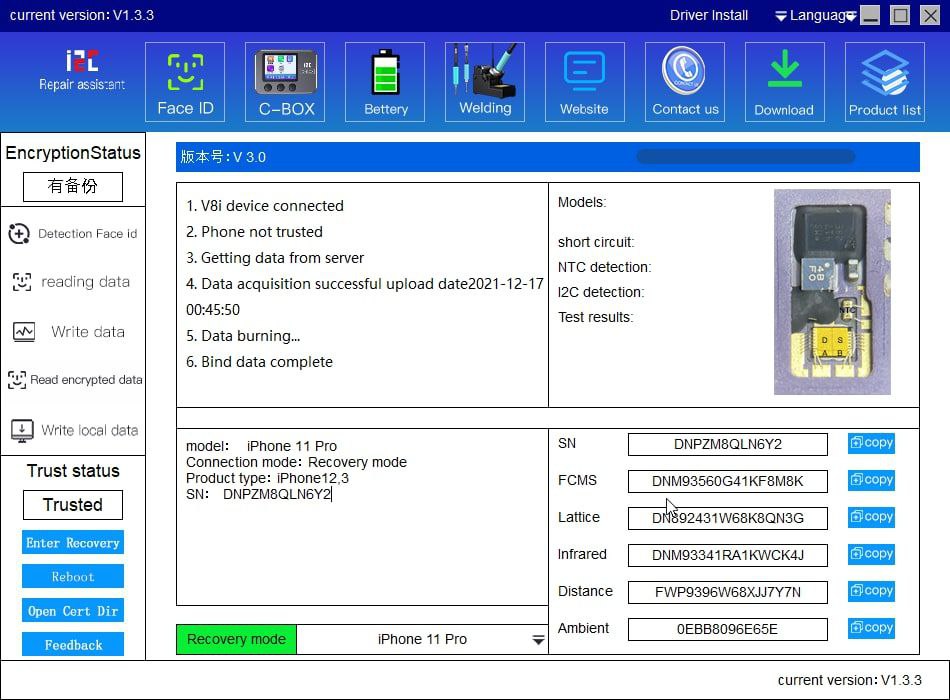Click the Lattice input field
This screenshot has height=700, width=950.
[728, 518]
